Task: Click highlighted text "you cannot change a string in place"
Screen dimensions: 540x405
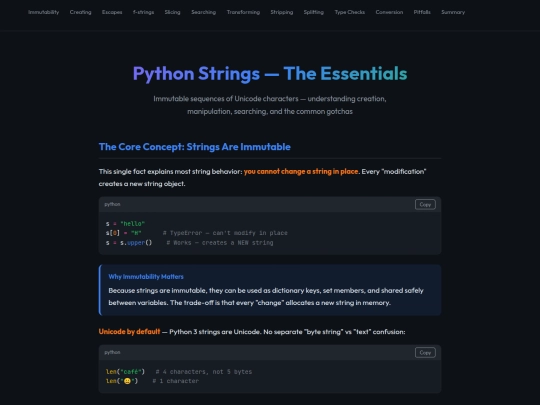Action: 301,172
